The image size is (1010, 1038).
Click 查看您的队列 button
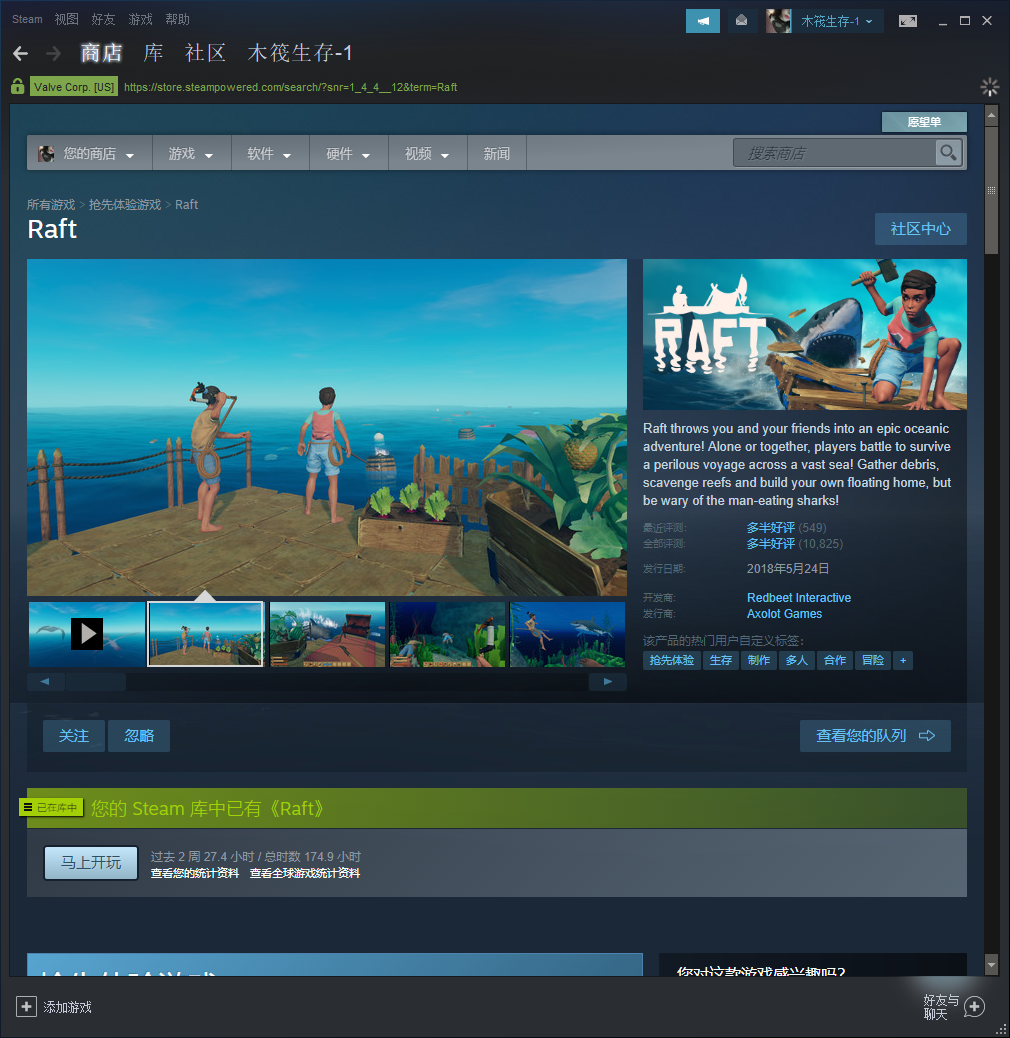pyautogui.click(x=875, y=735)
